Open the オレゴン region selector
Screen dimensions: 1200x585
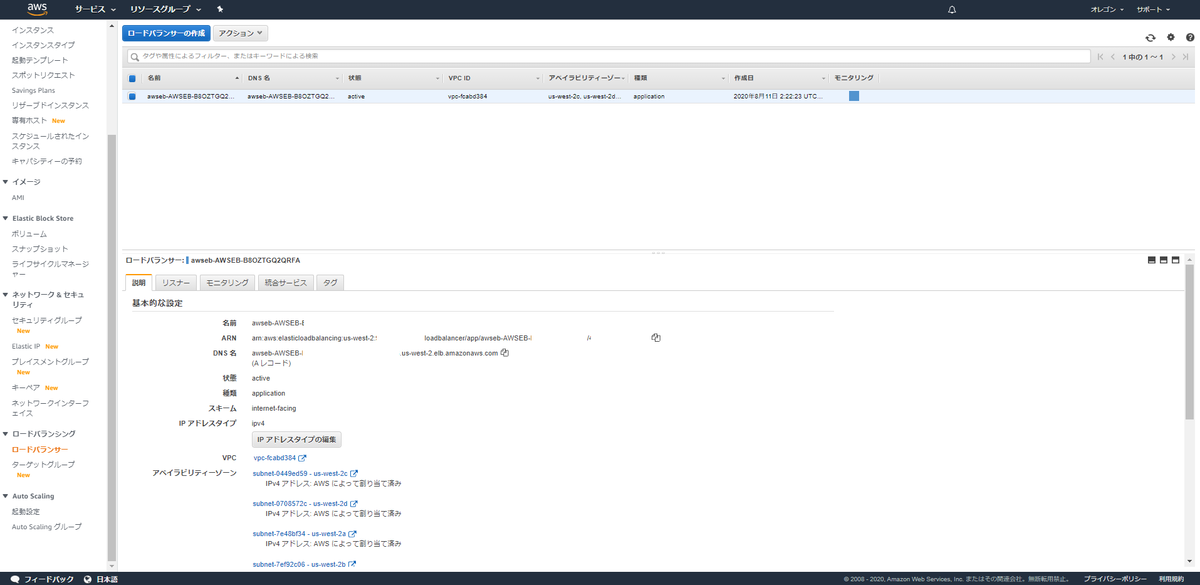tap(1107, 9)
